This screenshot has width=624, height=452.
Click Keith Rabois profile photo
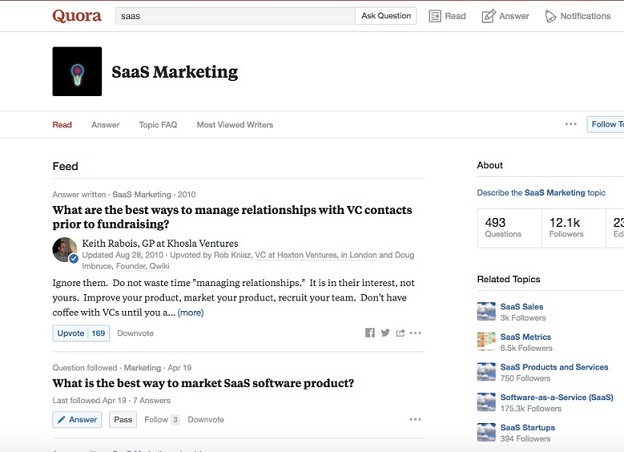[65, 250]
